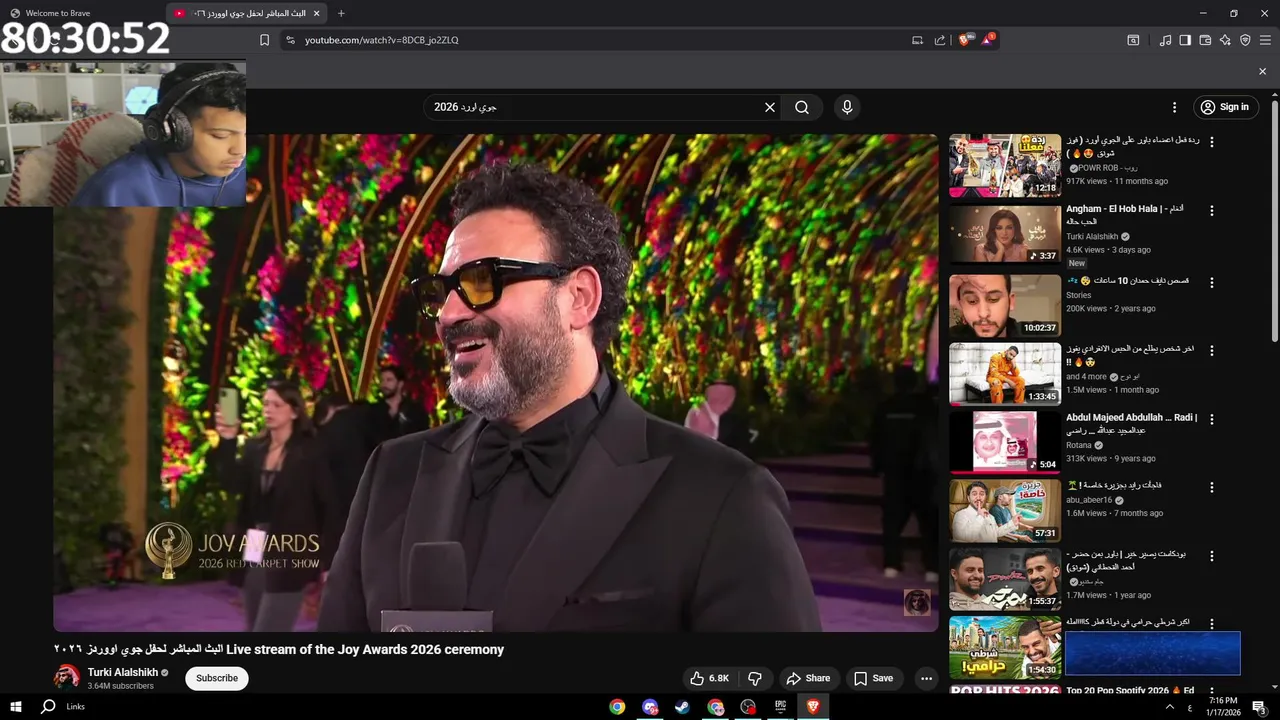1280x720 pixels.
Task: Like the Joy Awards live stream video
Action: pyautogui.click(x=709, y=678)
